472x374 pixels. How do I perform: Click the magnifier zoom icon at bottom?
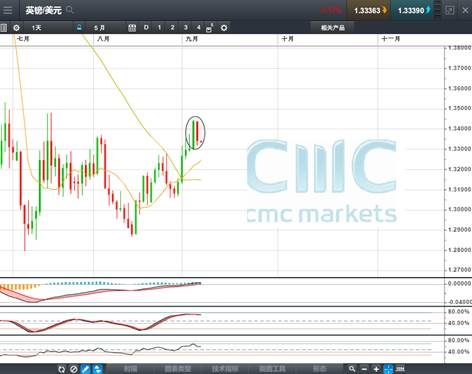[352, 369]
